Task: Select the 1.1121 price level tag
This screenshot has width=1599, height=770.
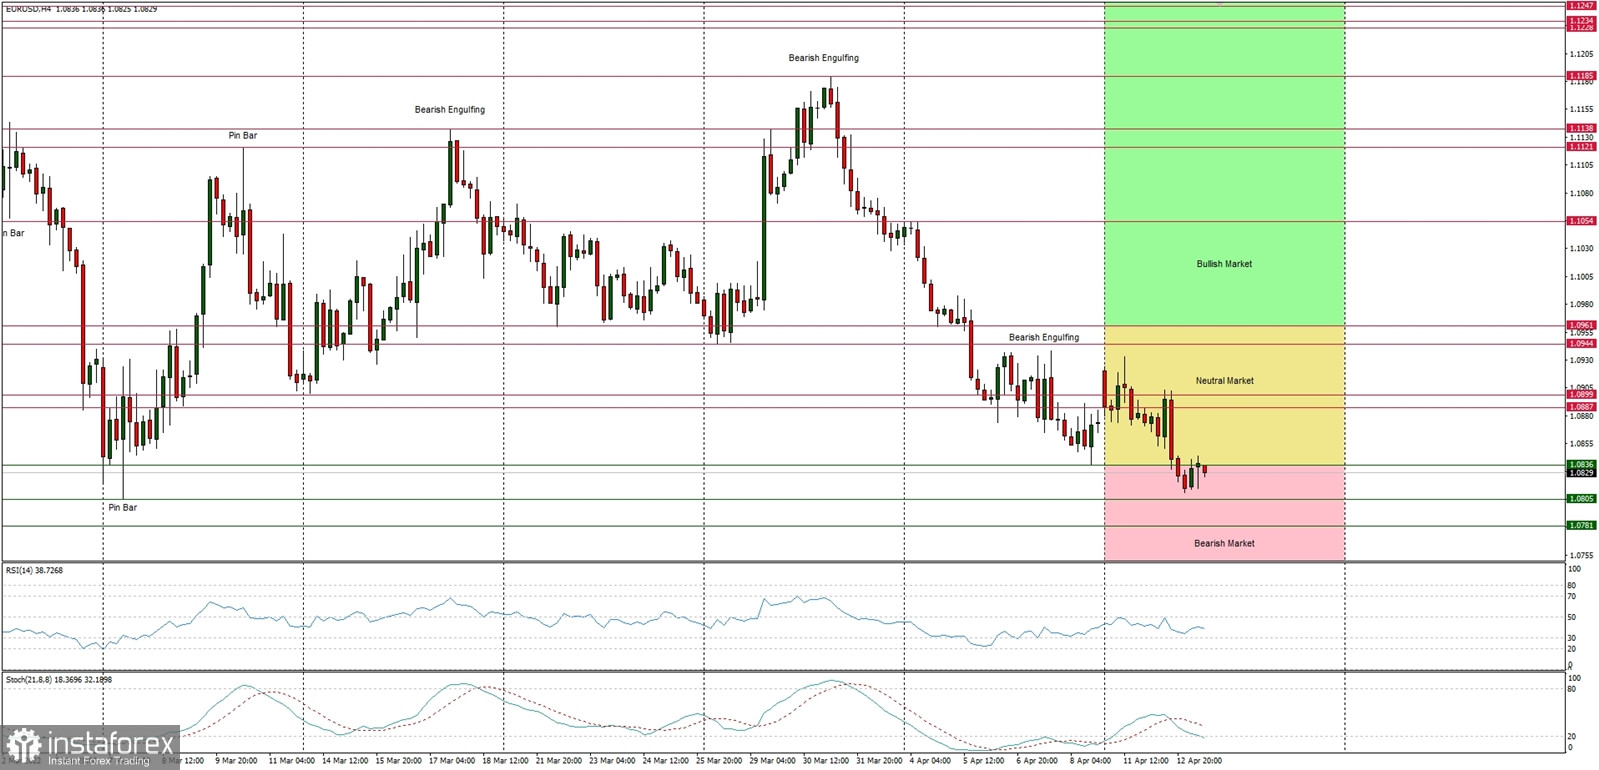Action: 1581,147
